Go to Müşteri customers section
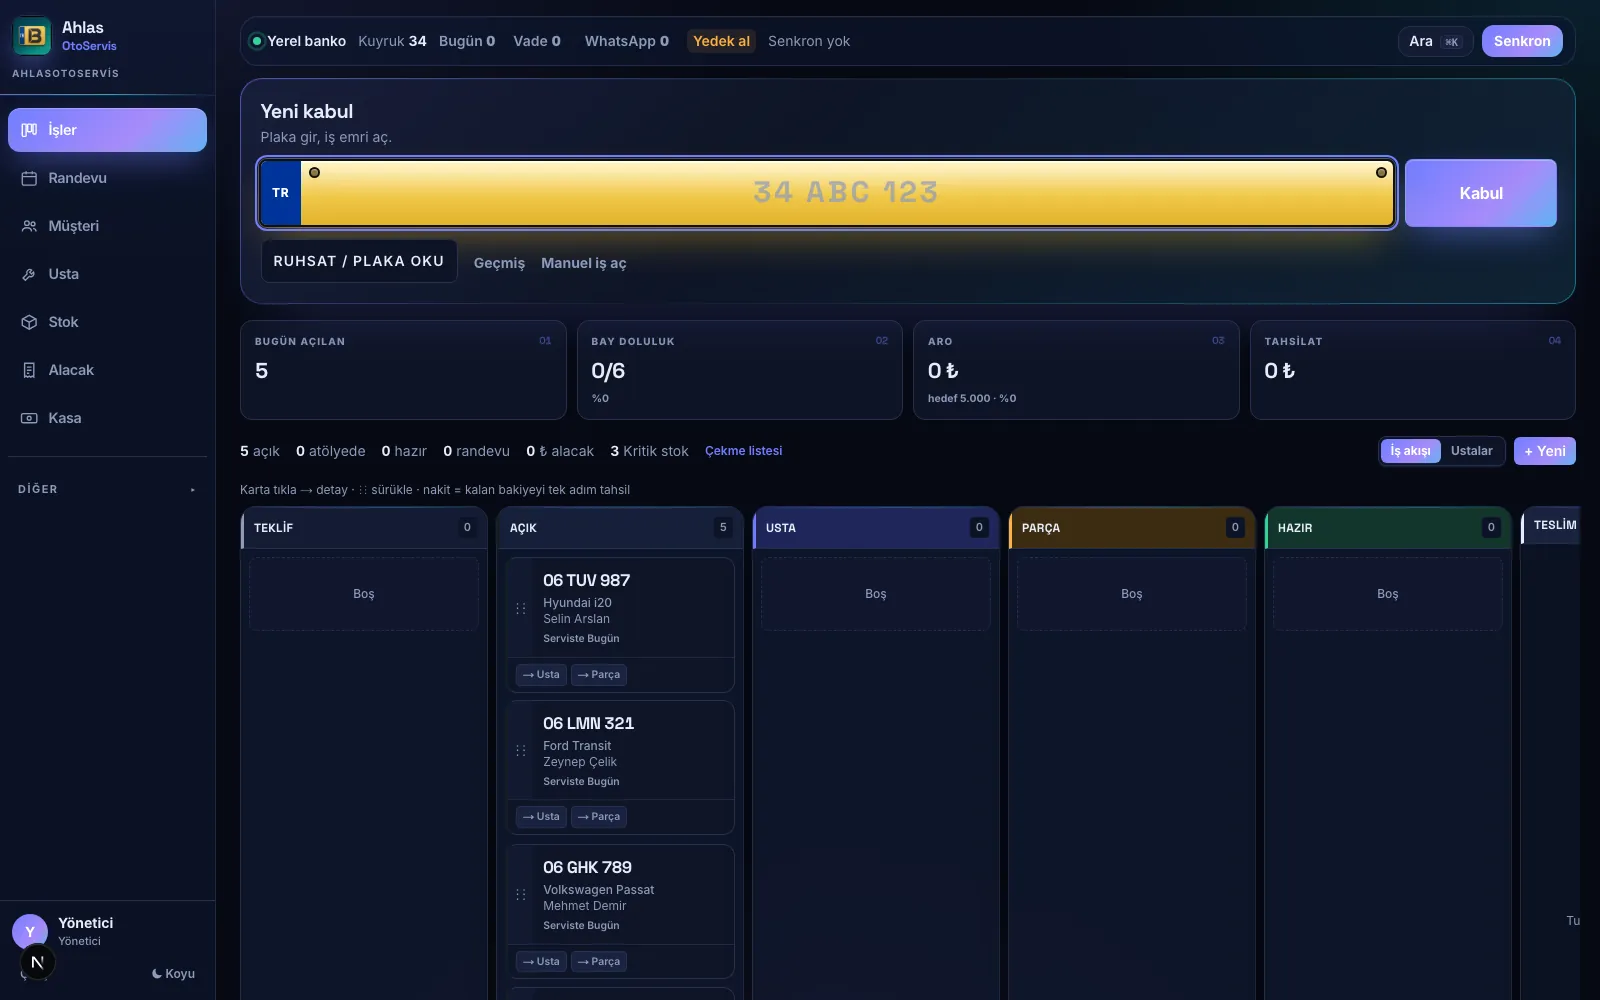 point(107,226)
